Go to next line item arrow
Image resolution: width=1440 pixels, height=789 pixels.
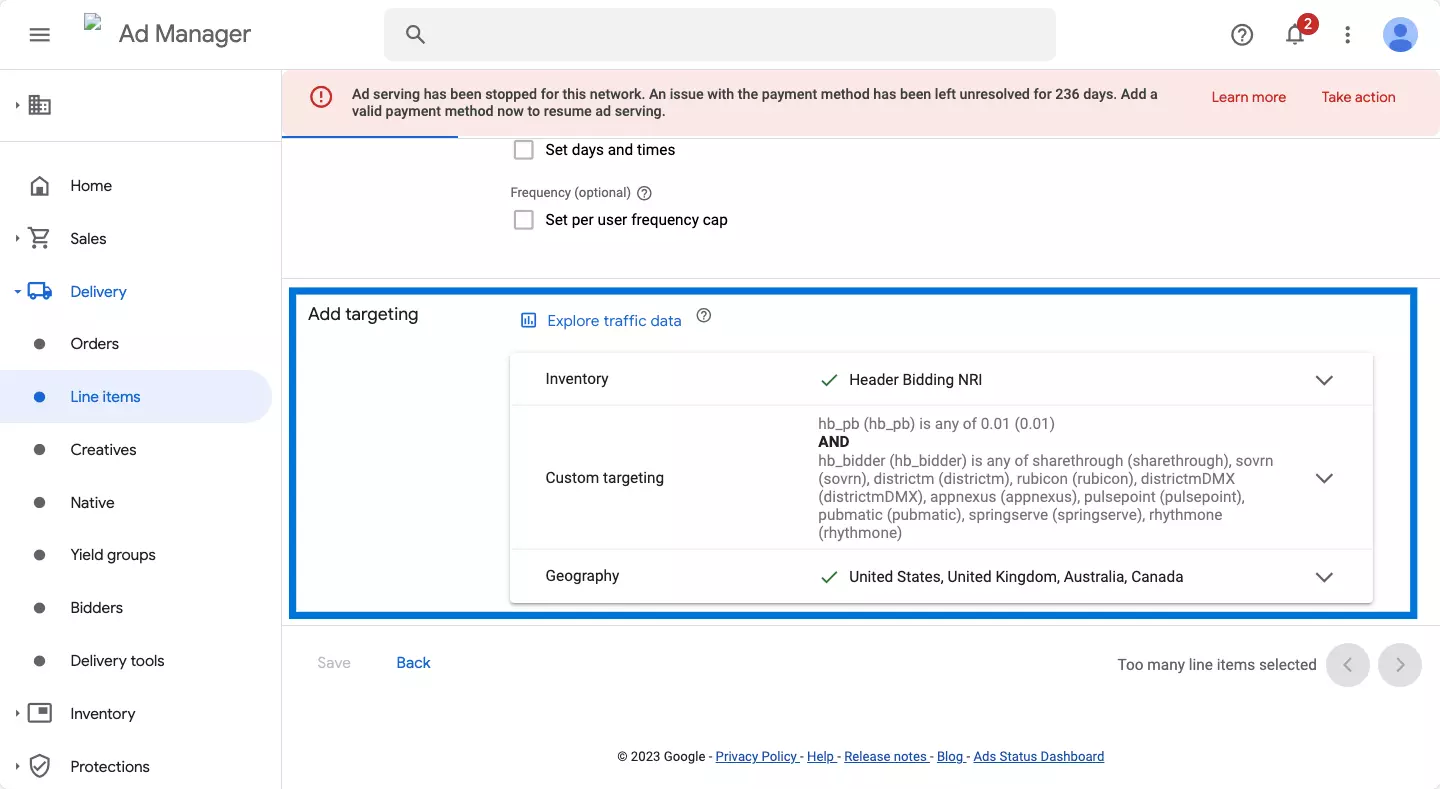click(1400, 665)
